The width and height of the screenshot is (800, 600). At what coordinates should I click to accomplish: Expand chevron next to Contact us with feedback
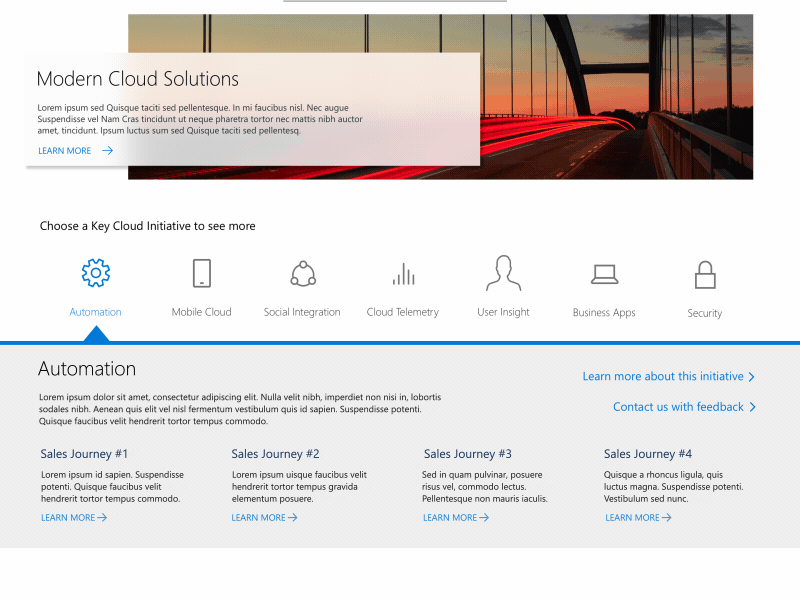coord(752,407)
